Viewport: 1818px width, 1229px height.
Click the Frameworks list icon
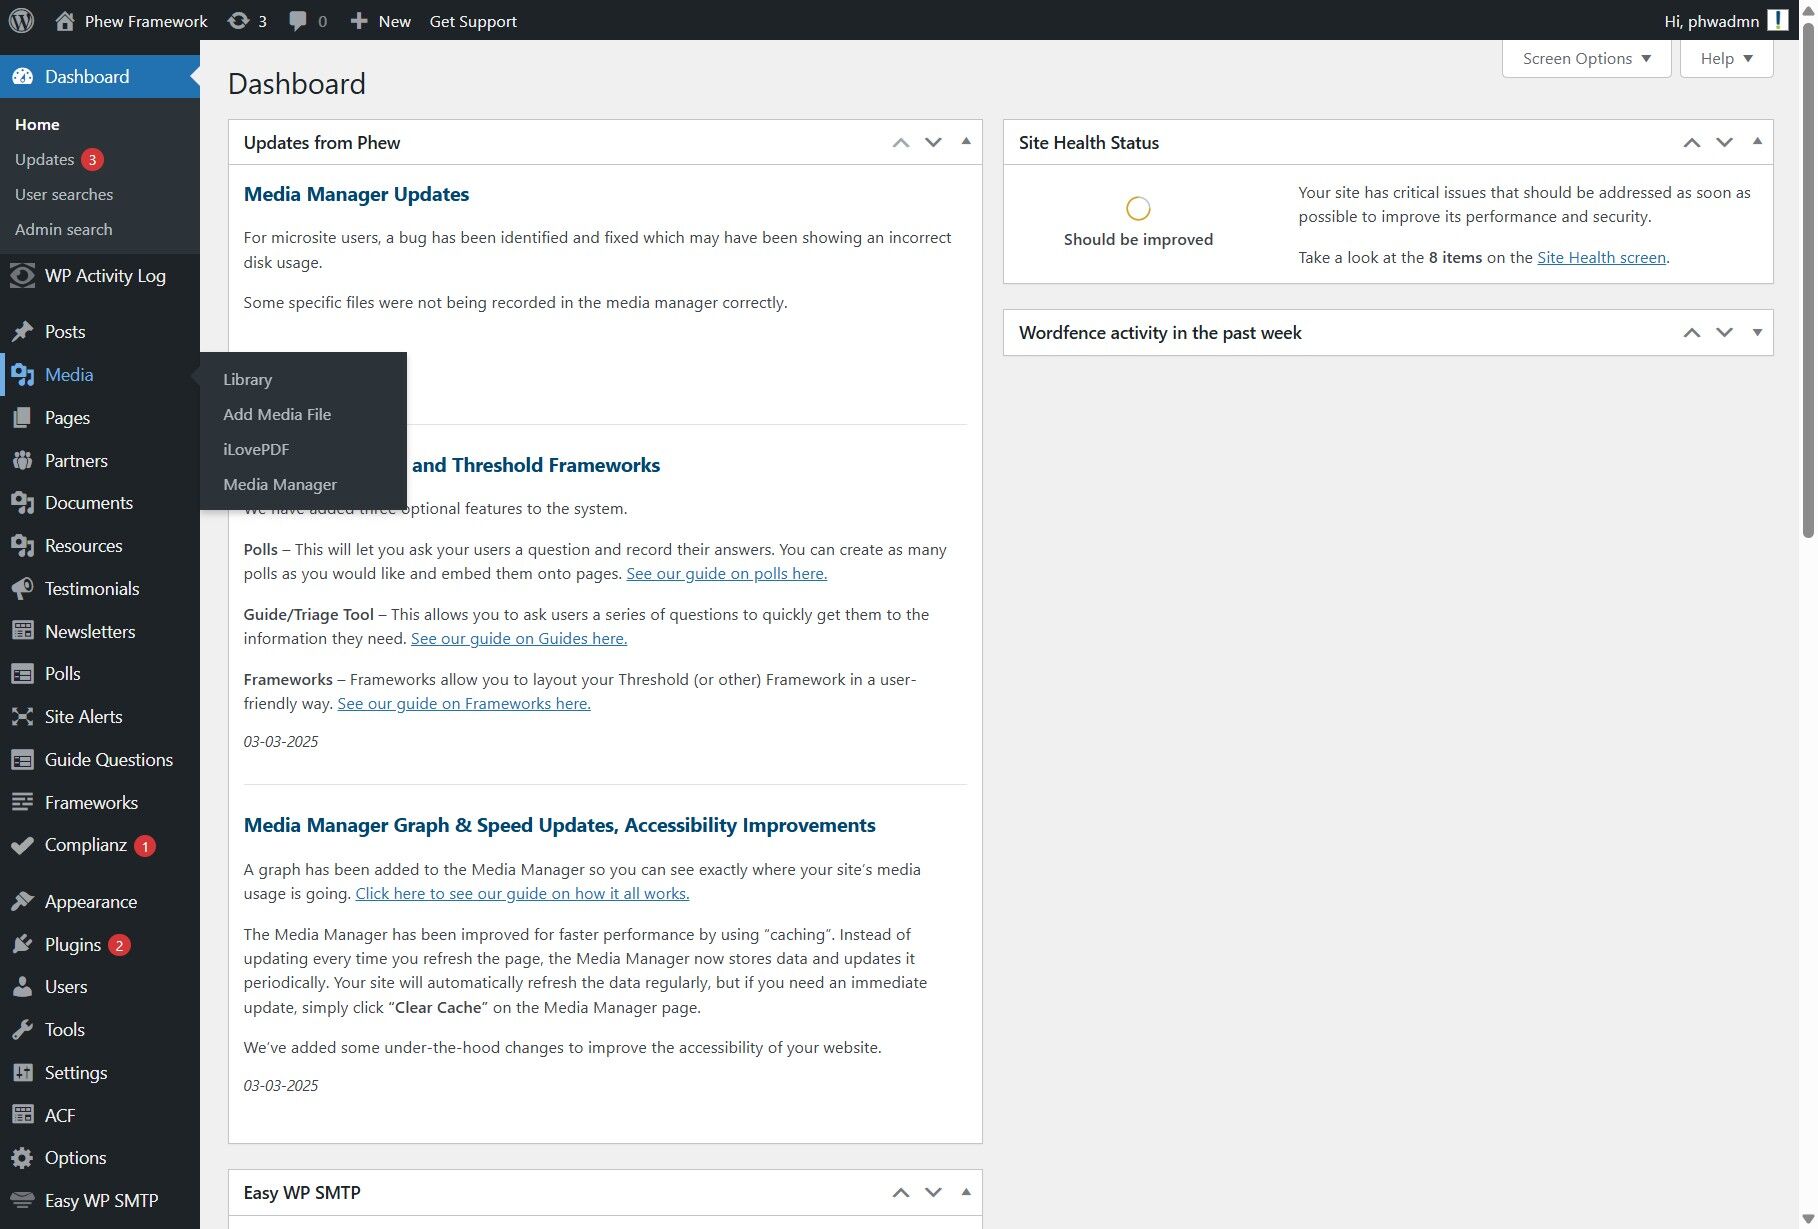click(22, 803)
